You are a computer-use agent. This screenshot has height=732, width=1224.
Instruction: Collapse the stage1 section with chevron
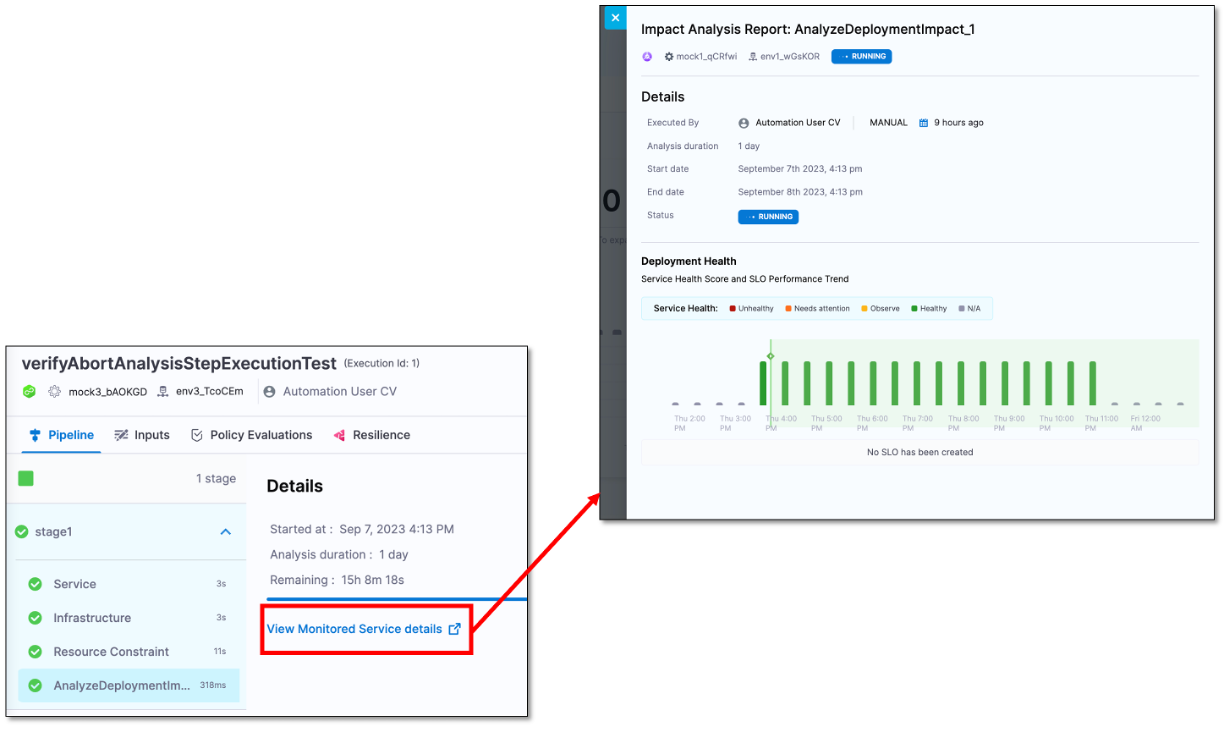(225, 532)
